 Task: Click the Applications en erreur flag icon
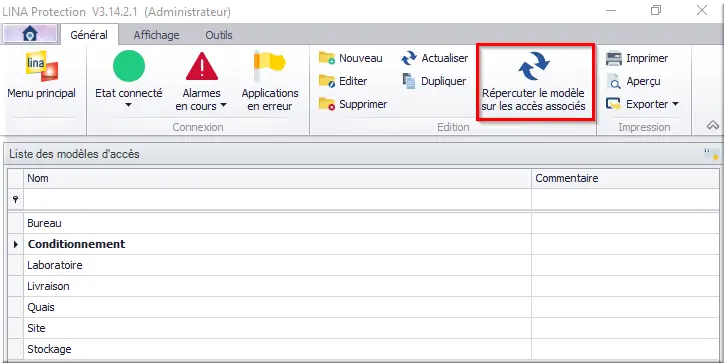[x=270, y=66]
